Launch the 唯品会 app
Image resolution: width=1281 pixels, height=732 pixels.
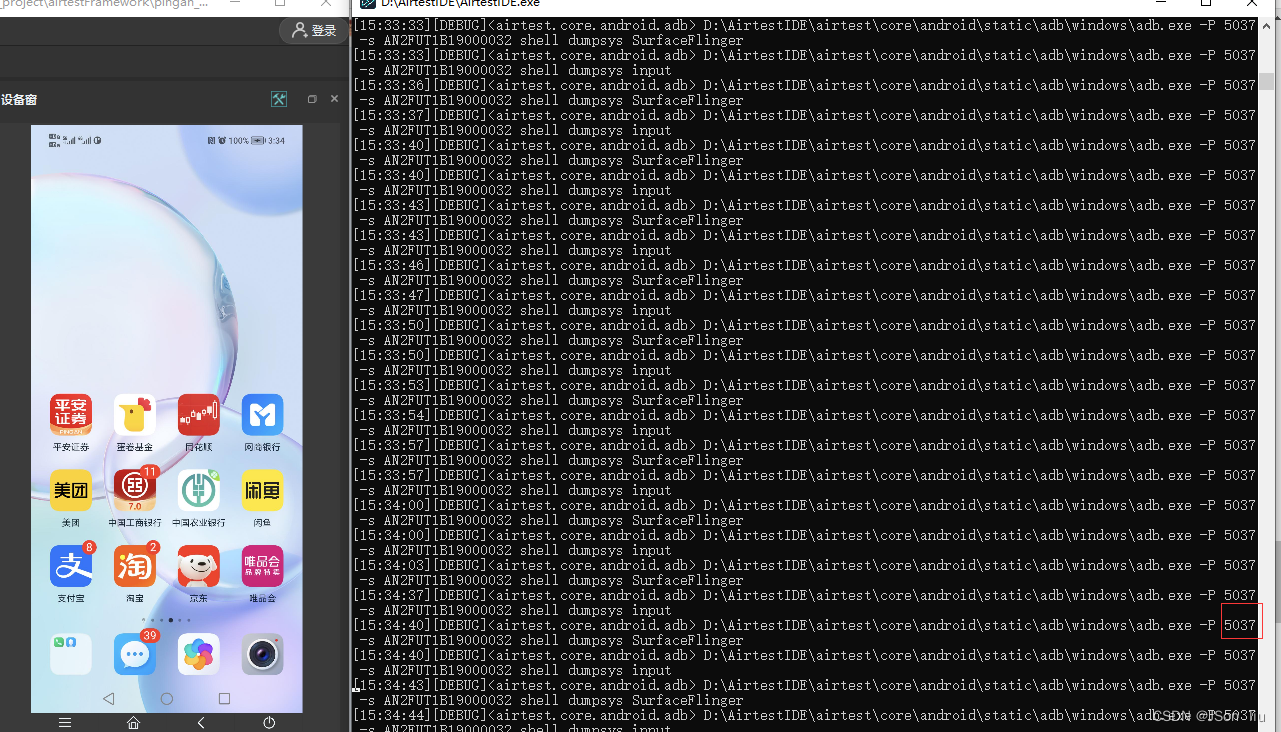click(263, 567)
